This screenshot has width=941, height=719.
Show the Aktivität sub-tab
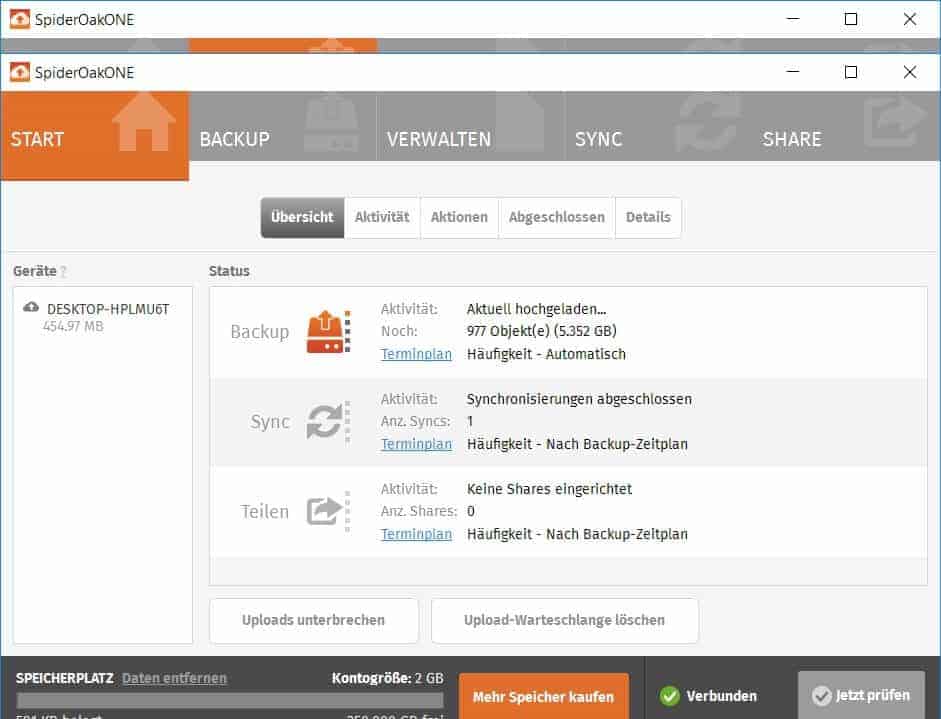pyautogui.click(x=382, y=217)
